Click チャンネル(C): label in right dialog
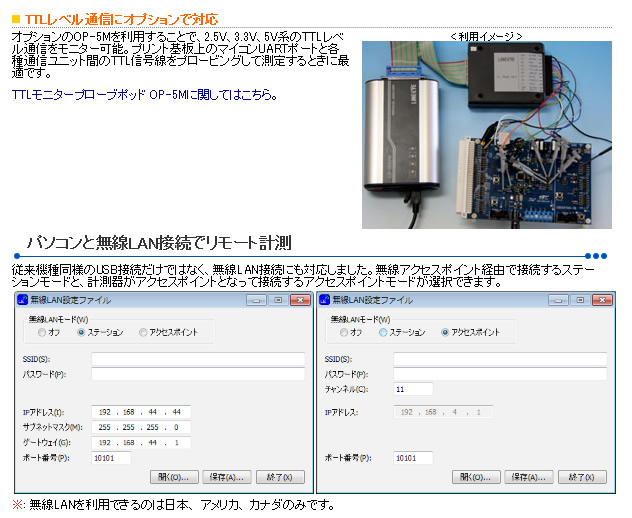Viewport: 632px width, 518px height. pos(346,389)
